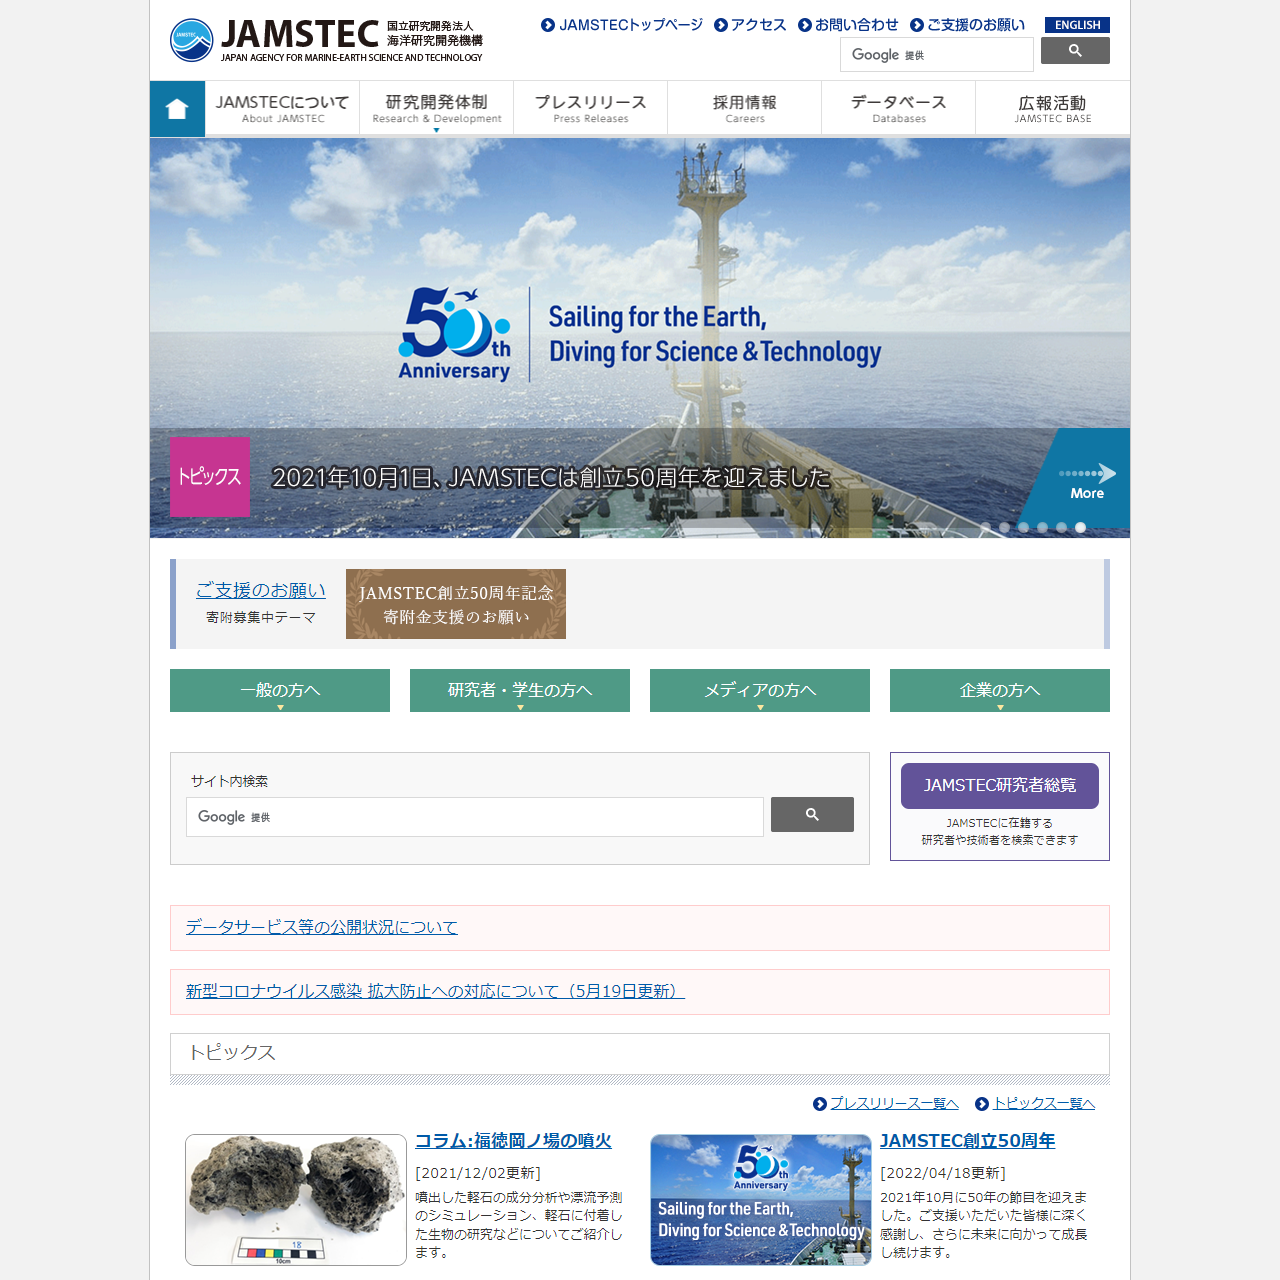Screen dimensions: 1280x1280
Task: Click the header Google search field
Action: 937,55
